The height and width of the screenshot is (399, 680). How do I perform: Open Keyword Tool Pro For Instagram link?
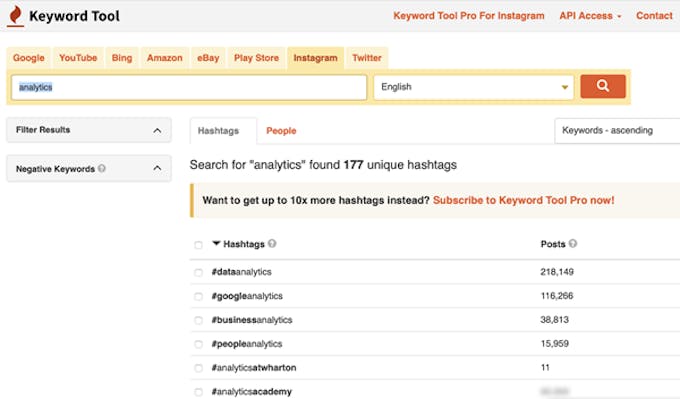pos(469,16)
